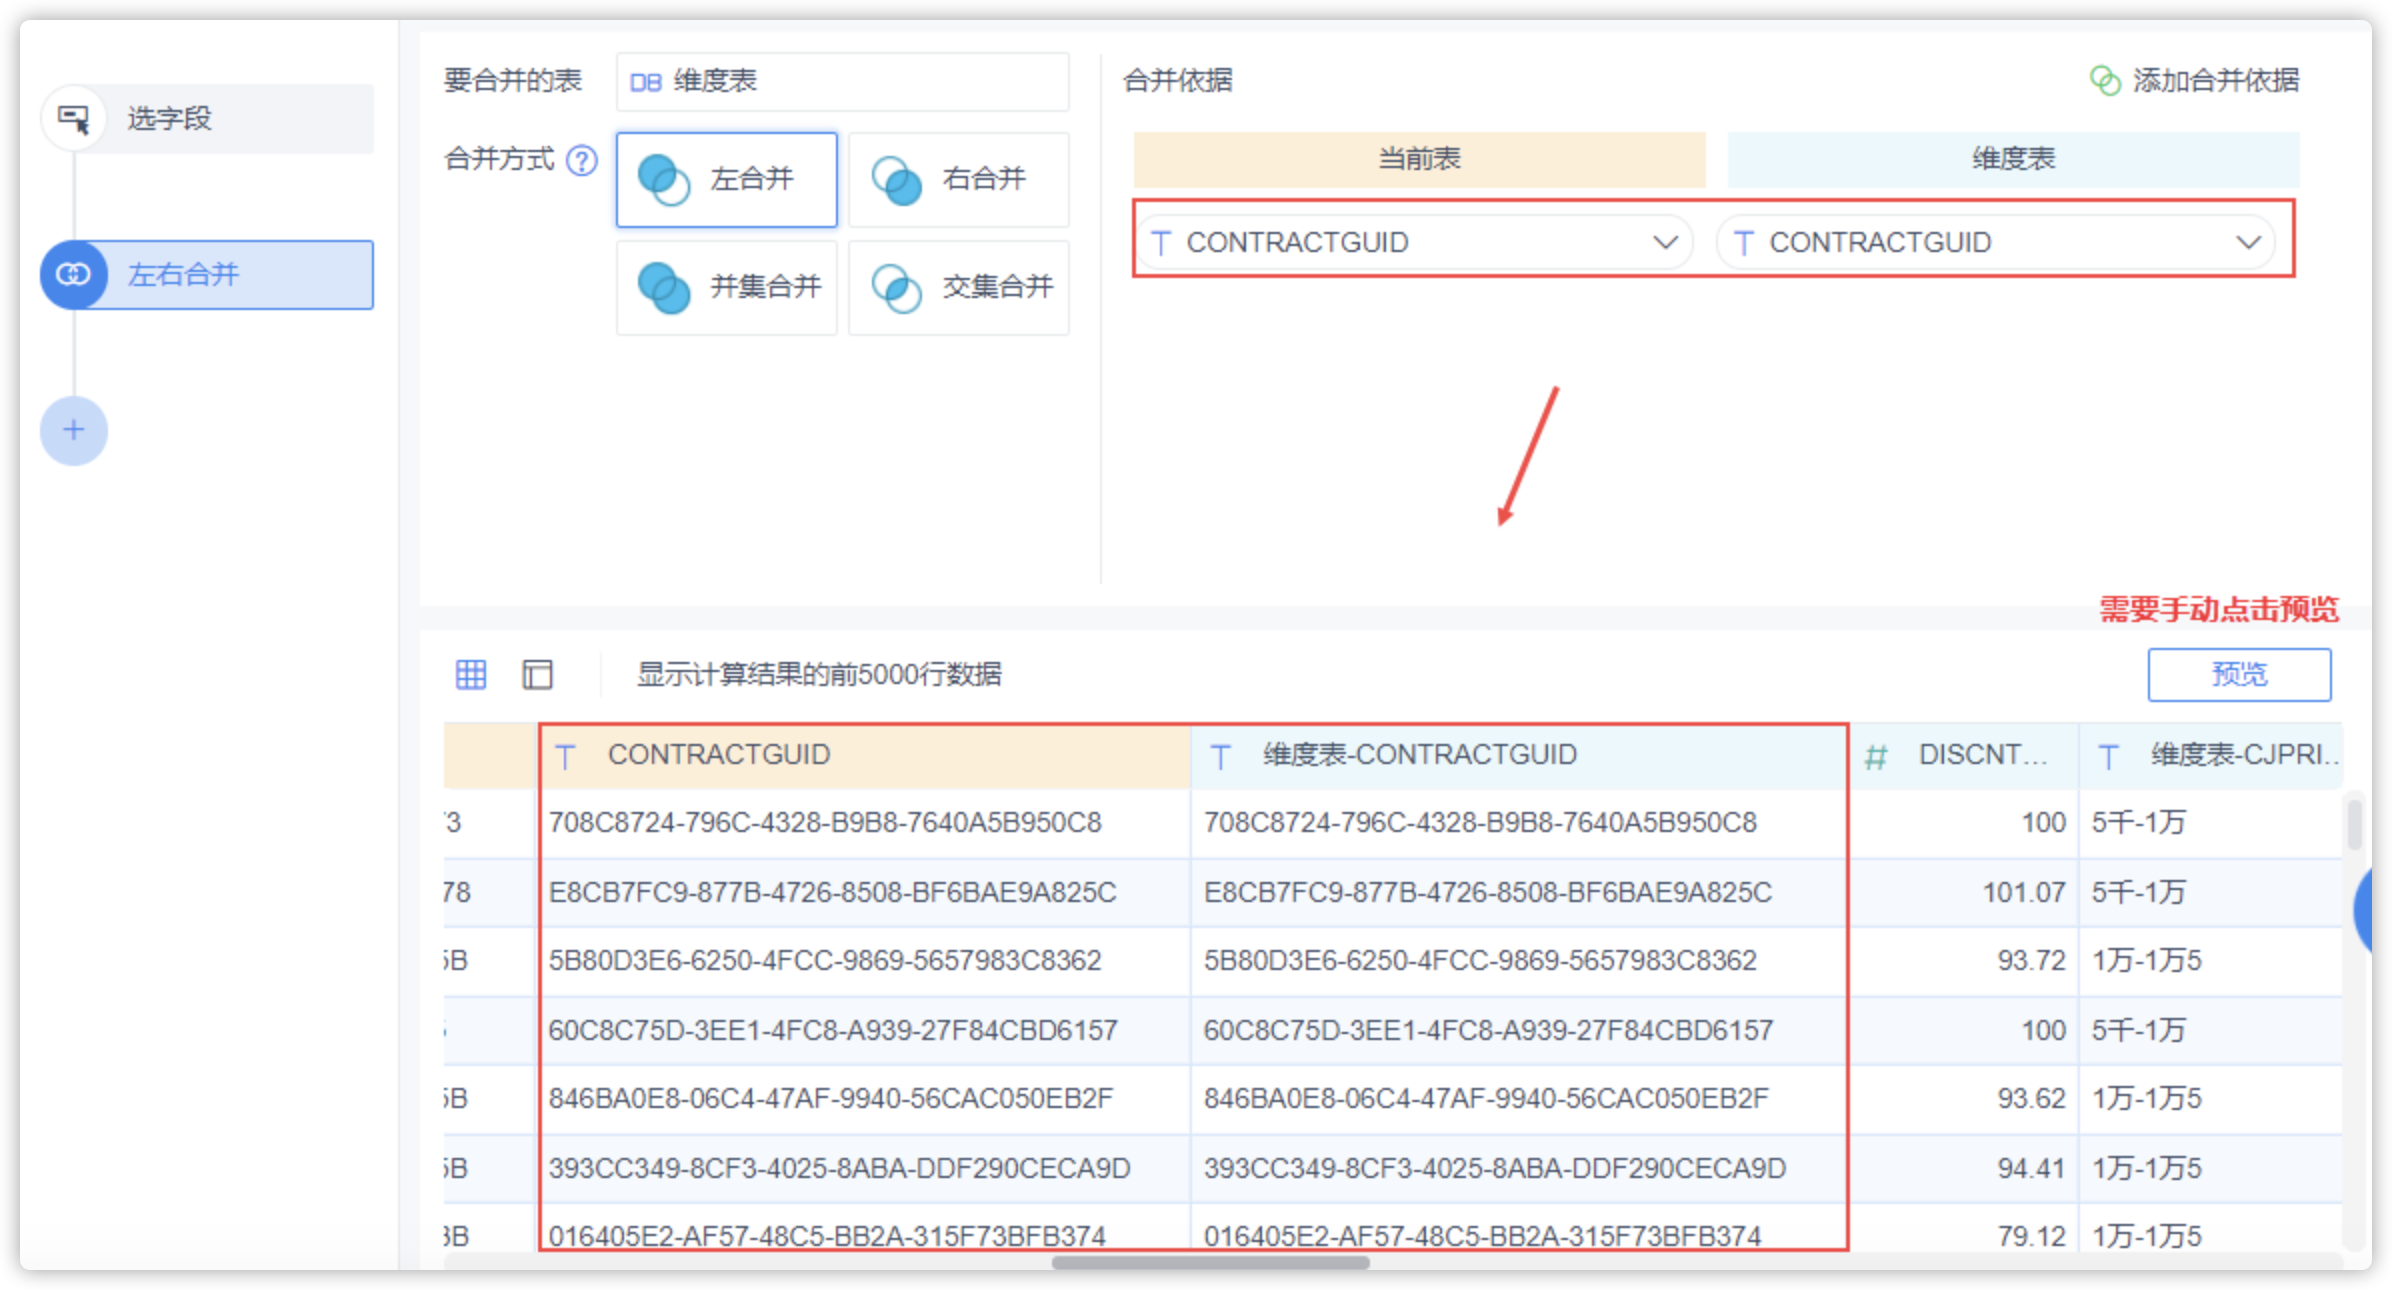Click type icon of 维度表-CJPRI column
The image size is (2392, 1290).
coord(2108,756)
